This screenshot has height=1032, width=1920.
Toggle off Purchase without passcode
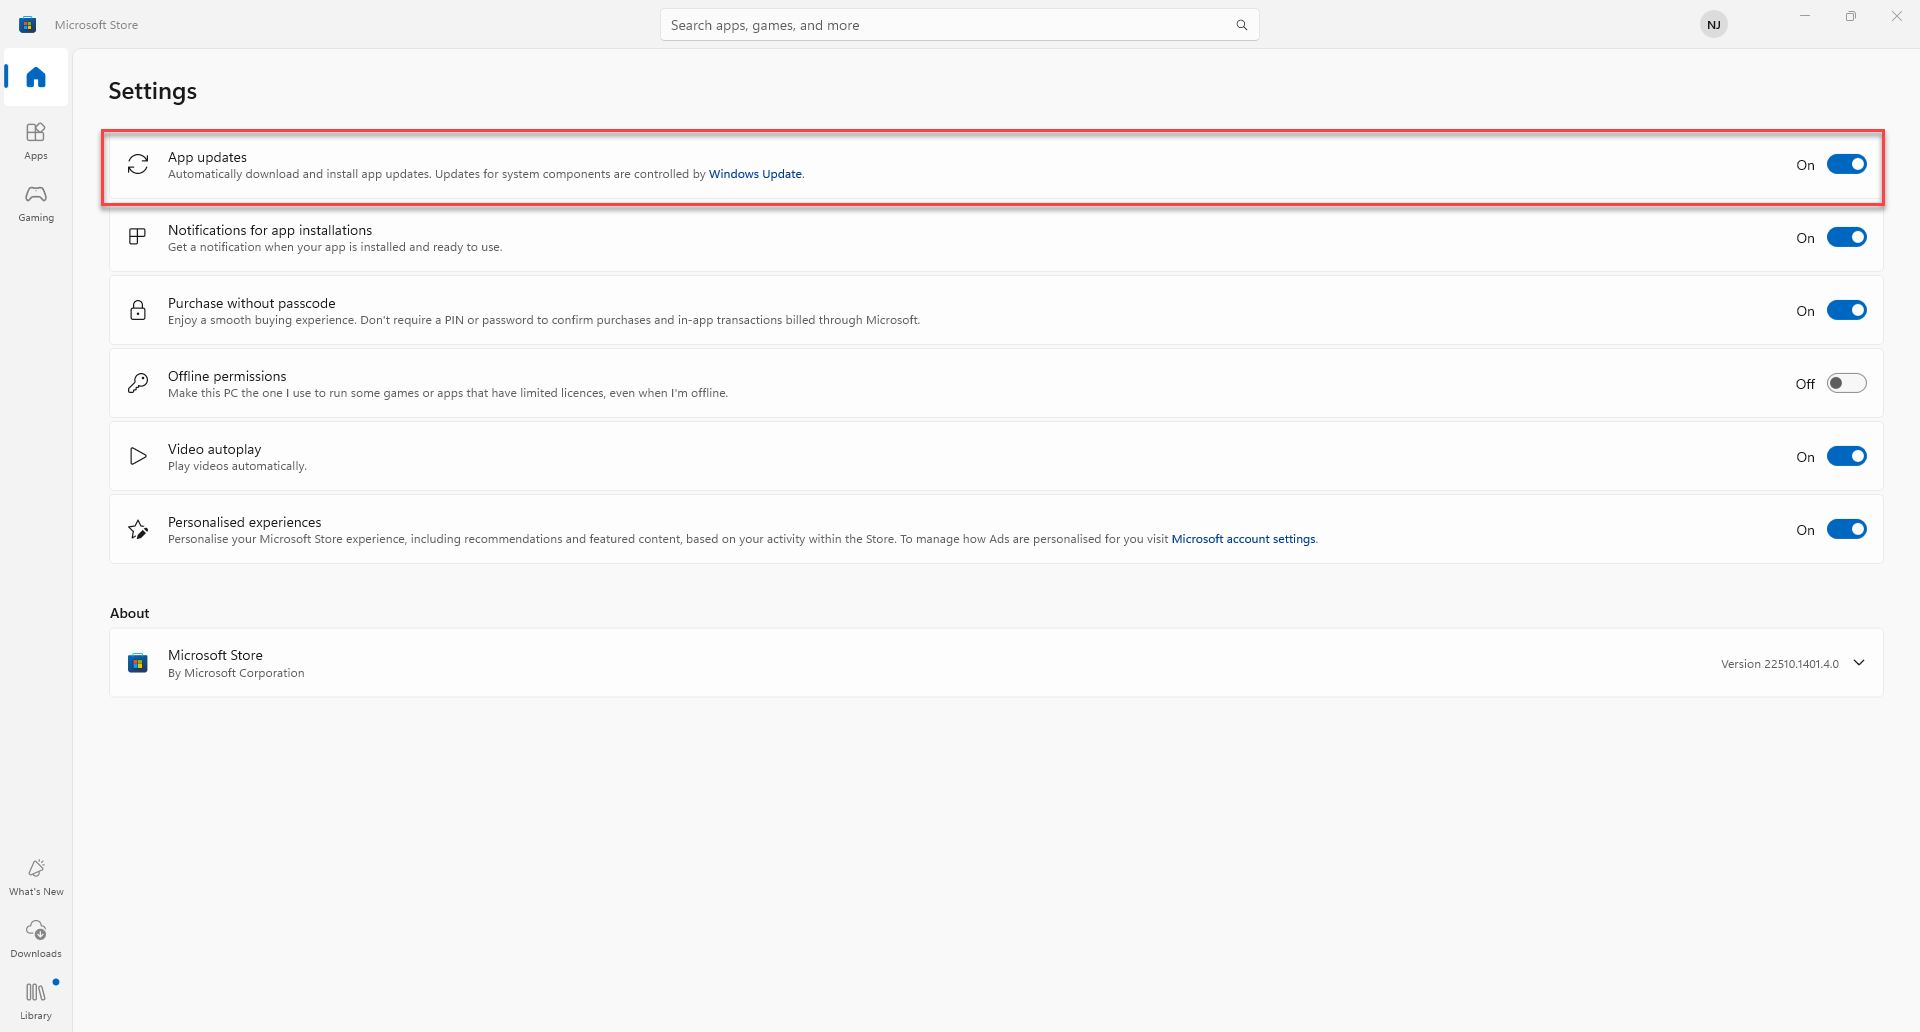tap(1846, 310)
